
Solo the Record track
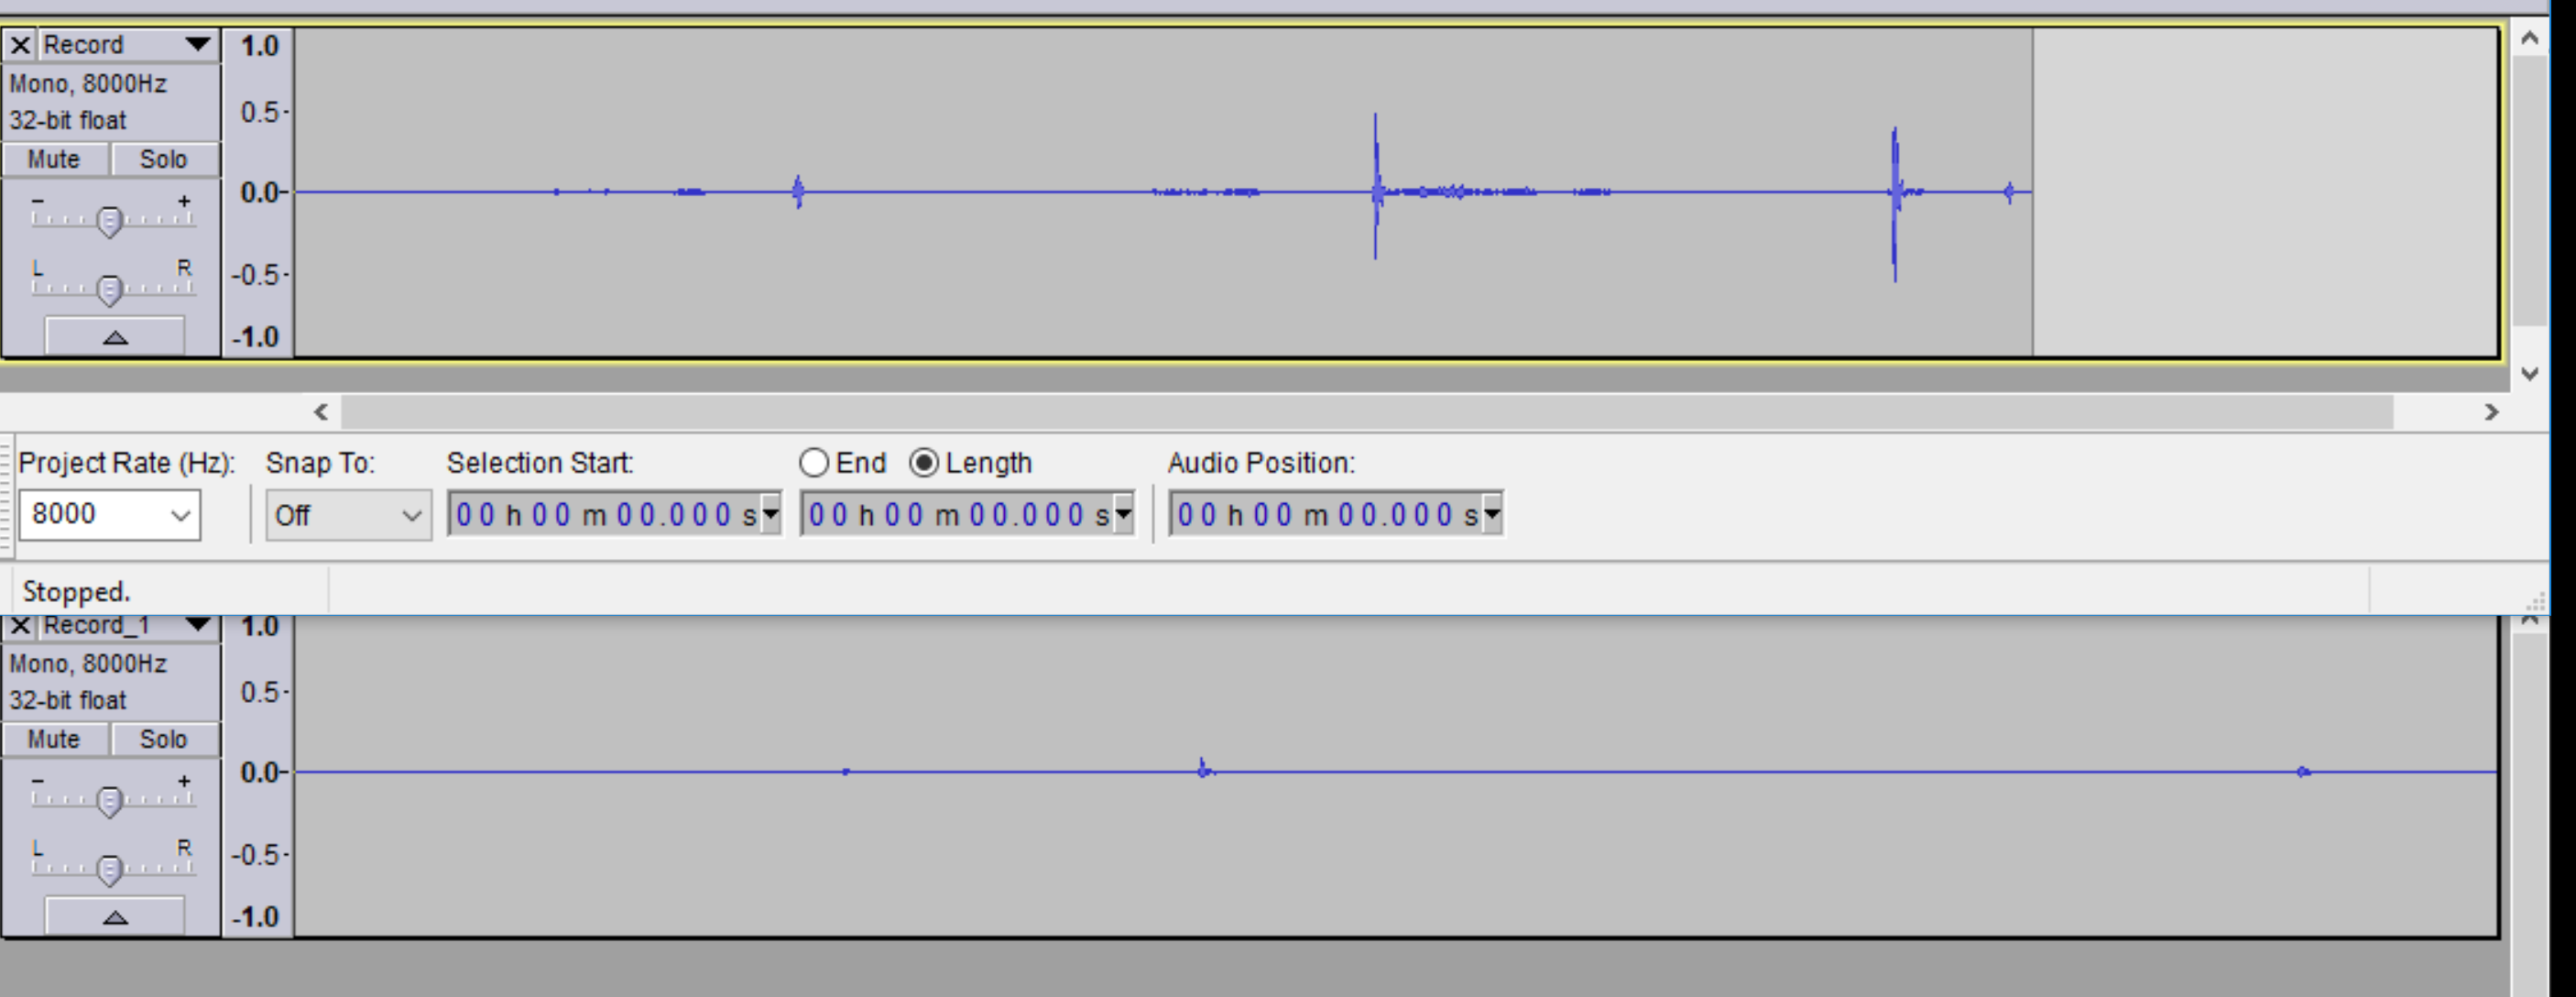(x=163, y=159)
